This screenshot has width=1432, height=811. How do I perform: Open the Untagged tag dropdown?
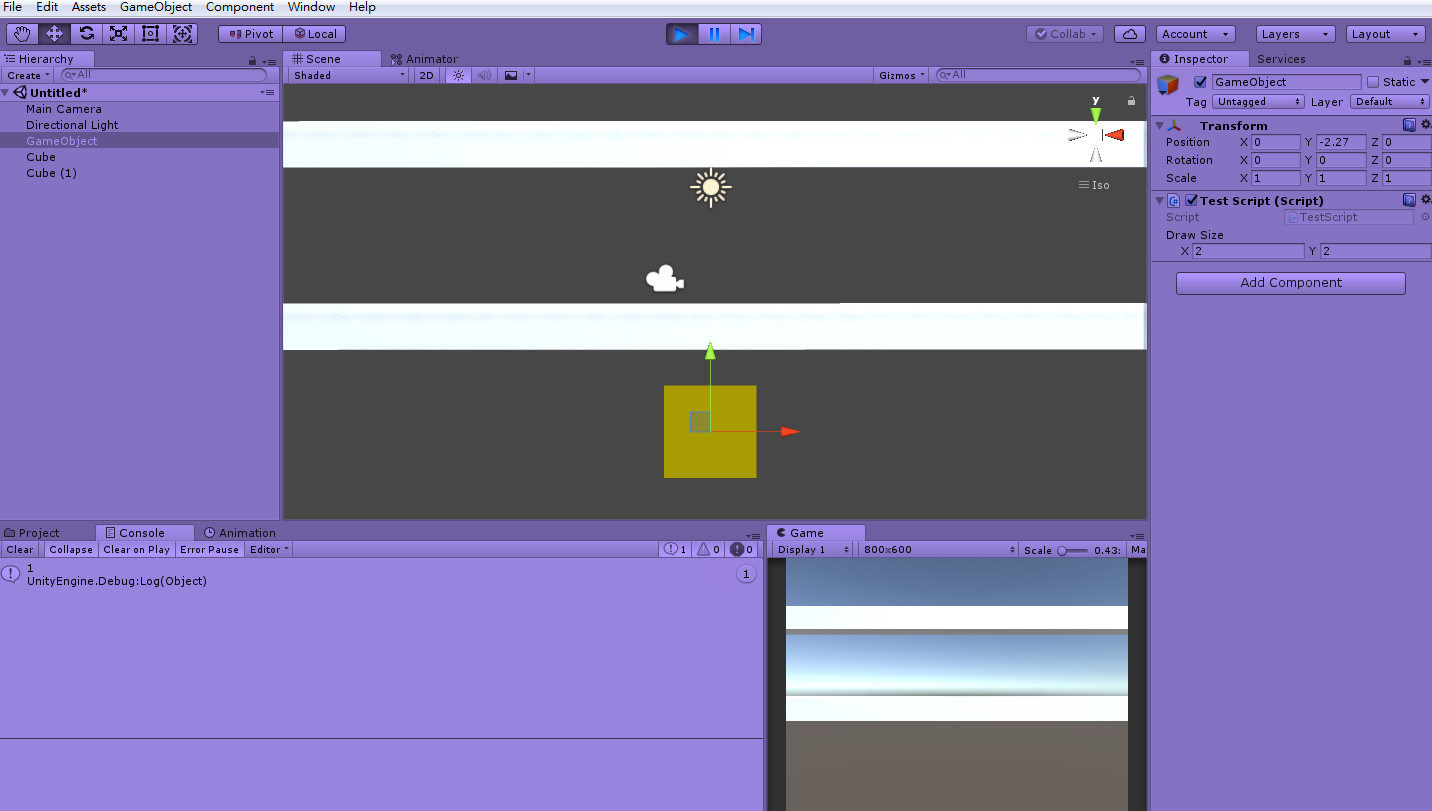[x=1257, y=101]
